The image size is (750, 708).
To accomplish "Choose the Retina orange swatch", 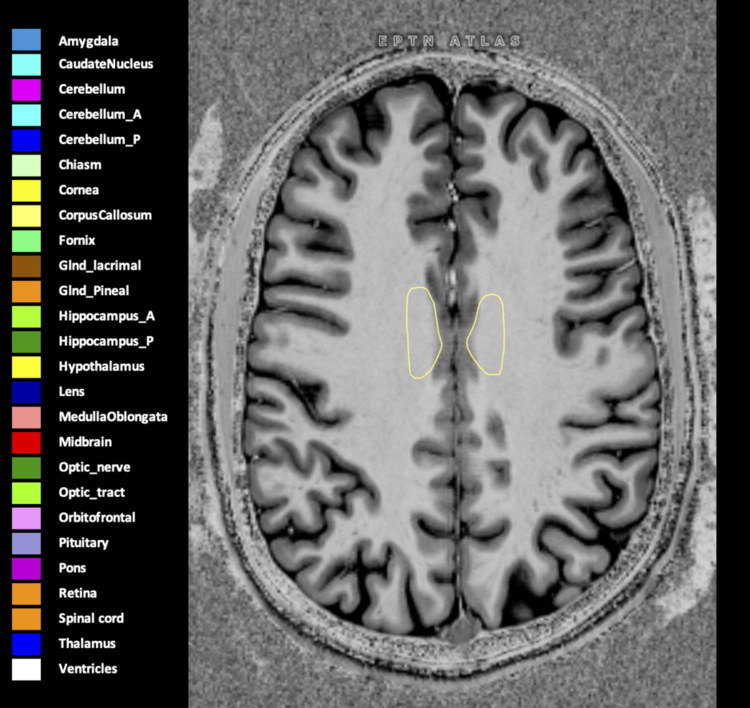I will [26, 594].
